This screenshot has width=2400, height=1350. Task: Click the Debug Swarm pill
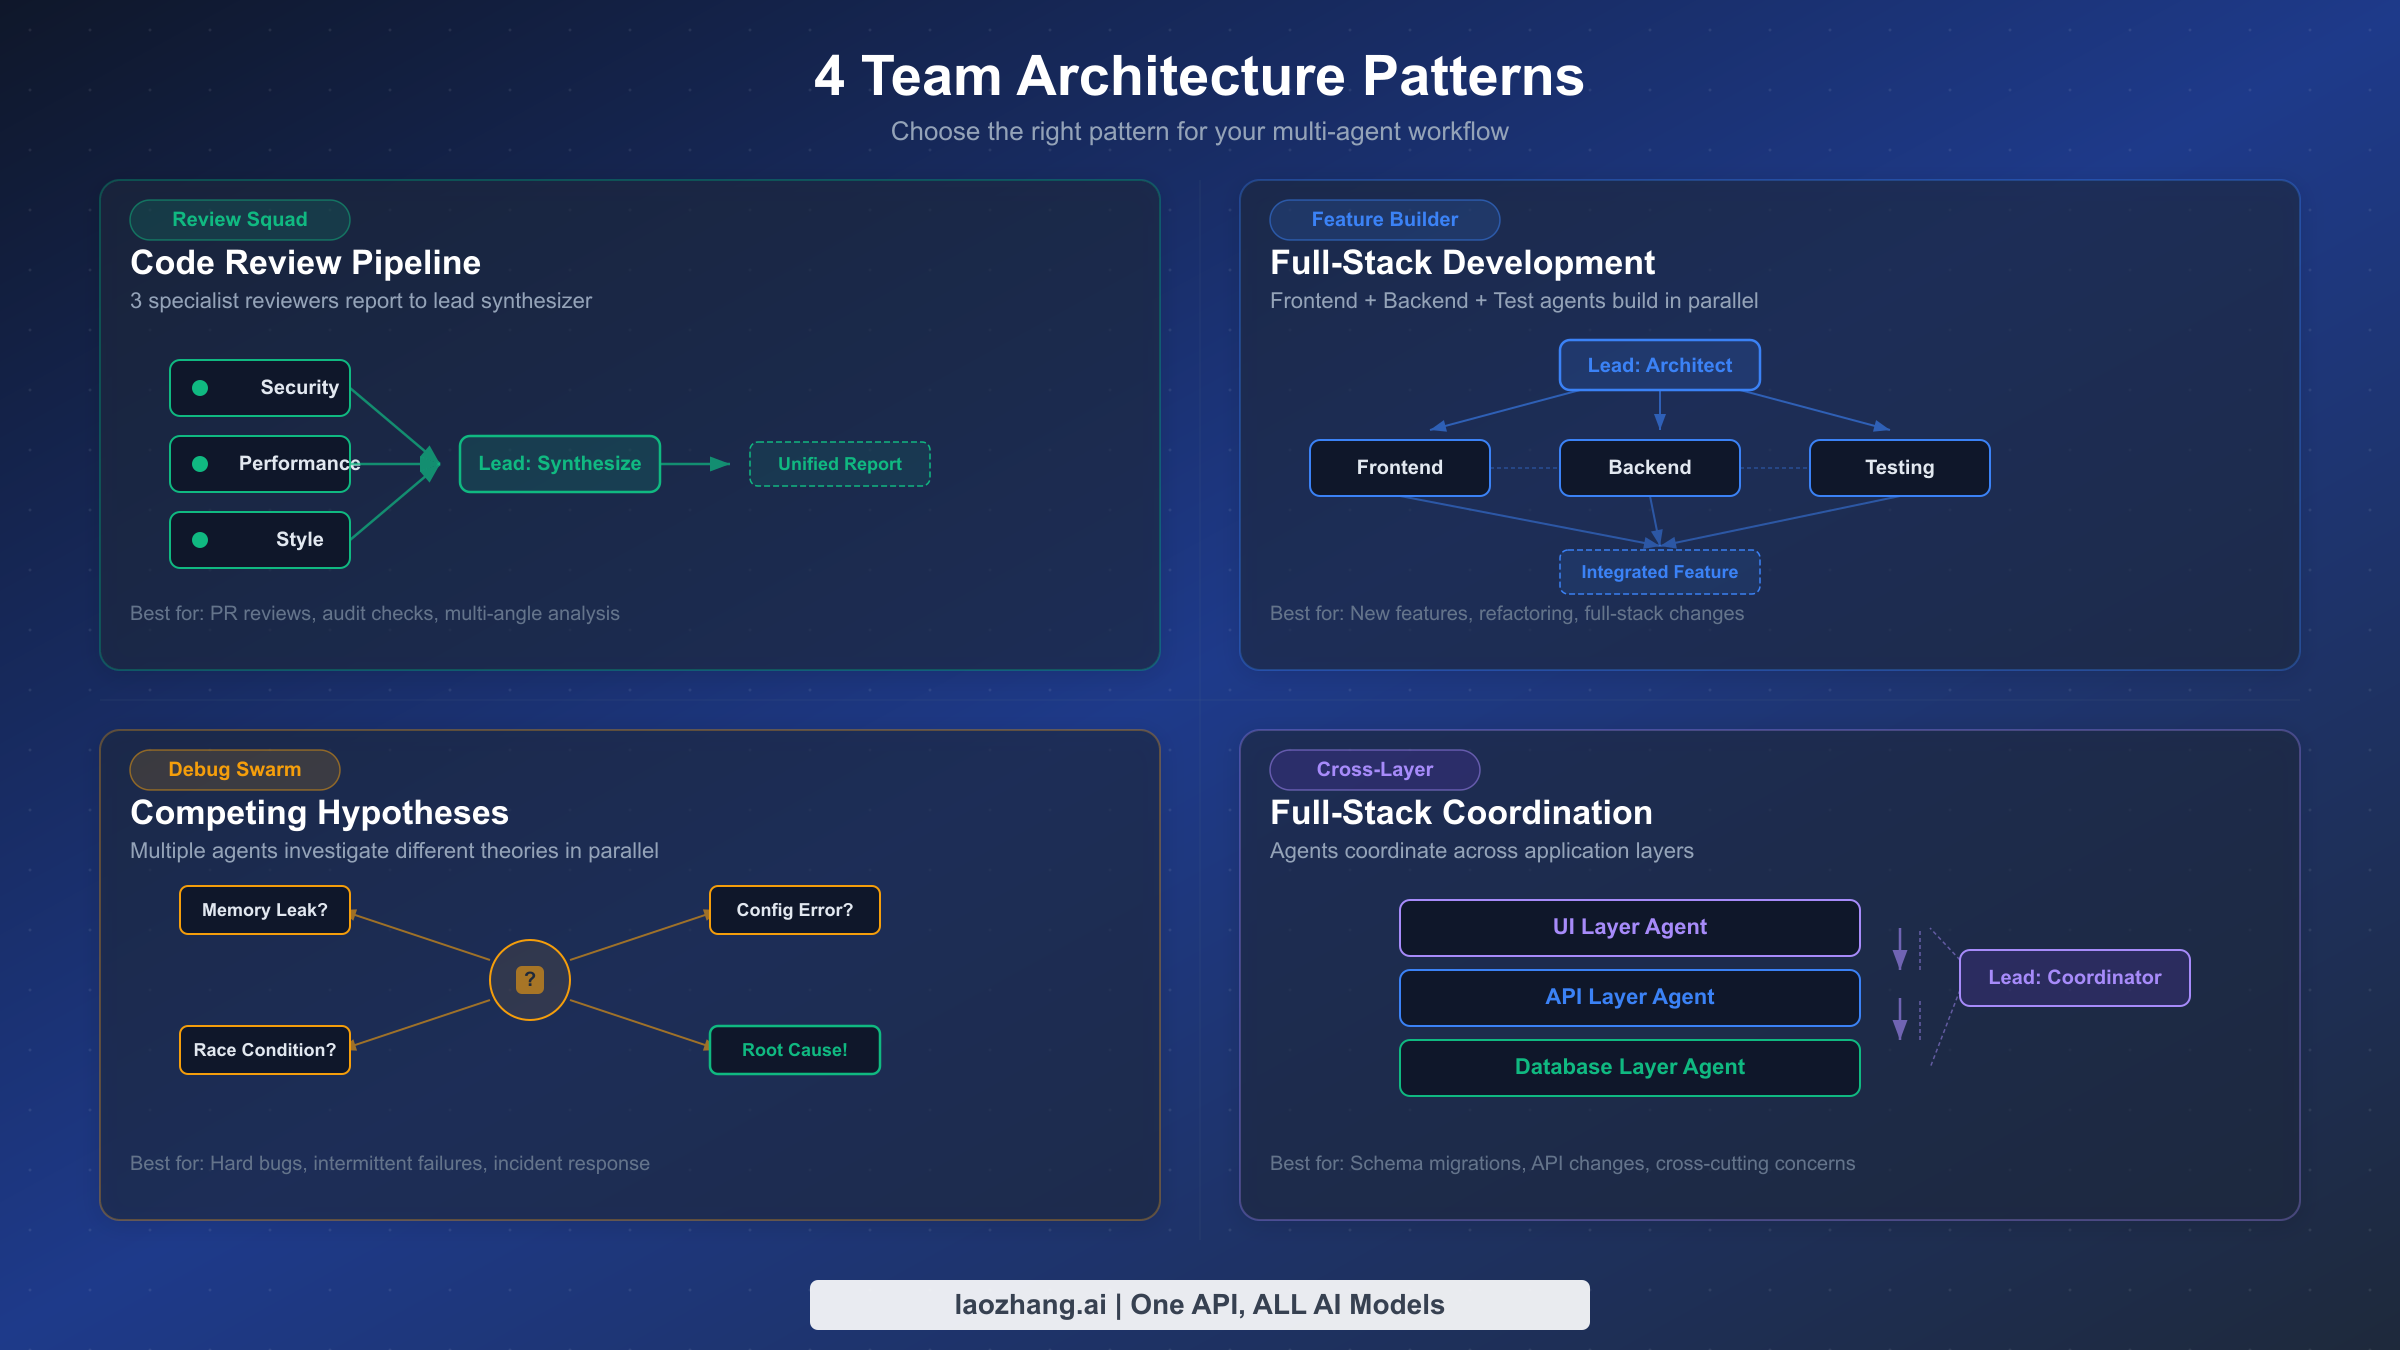pyautogui.click(x=234, y=769)
